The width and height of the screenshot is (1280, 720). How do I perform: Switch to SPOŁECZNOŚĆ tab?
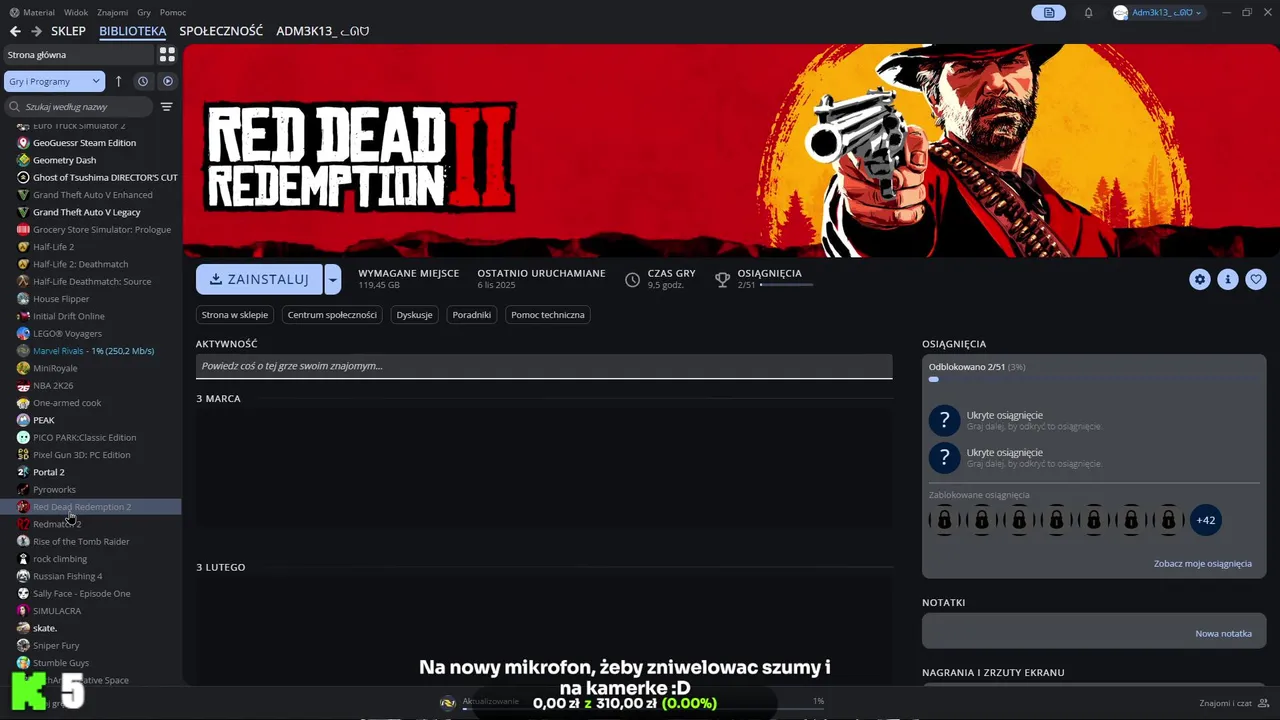point(221,31)
